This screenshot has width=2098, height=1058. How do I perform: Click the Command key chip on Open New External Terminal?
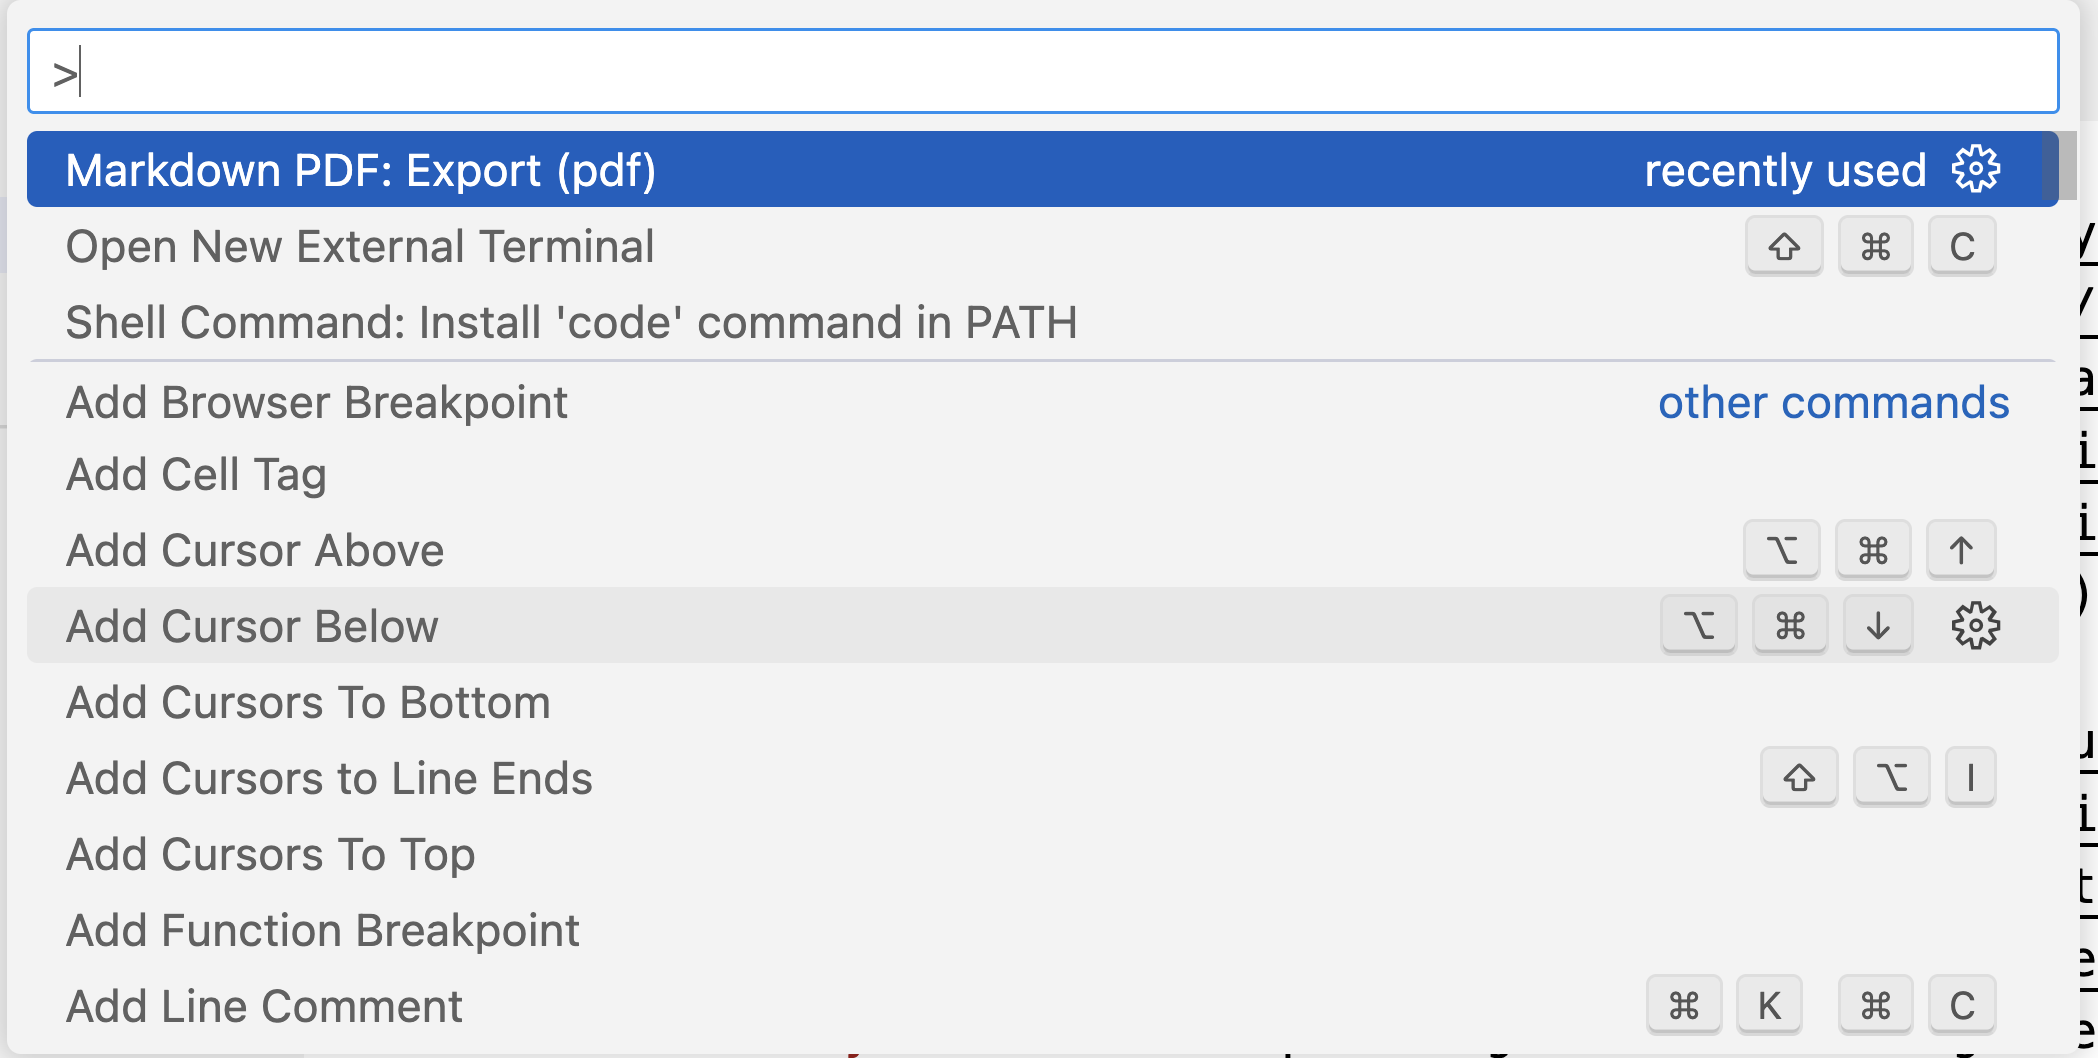[x=1875, y=245]
